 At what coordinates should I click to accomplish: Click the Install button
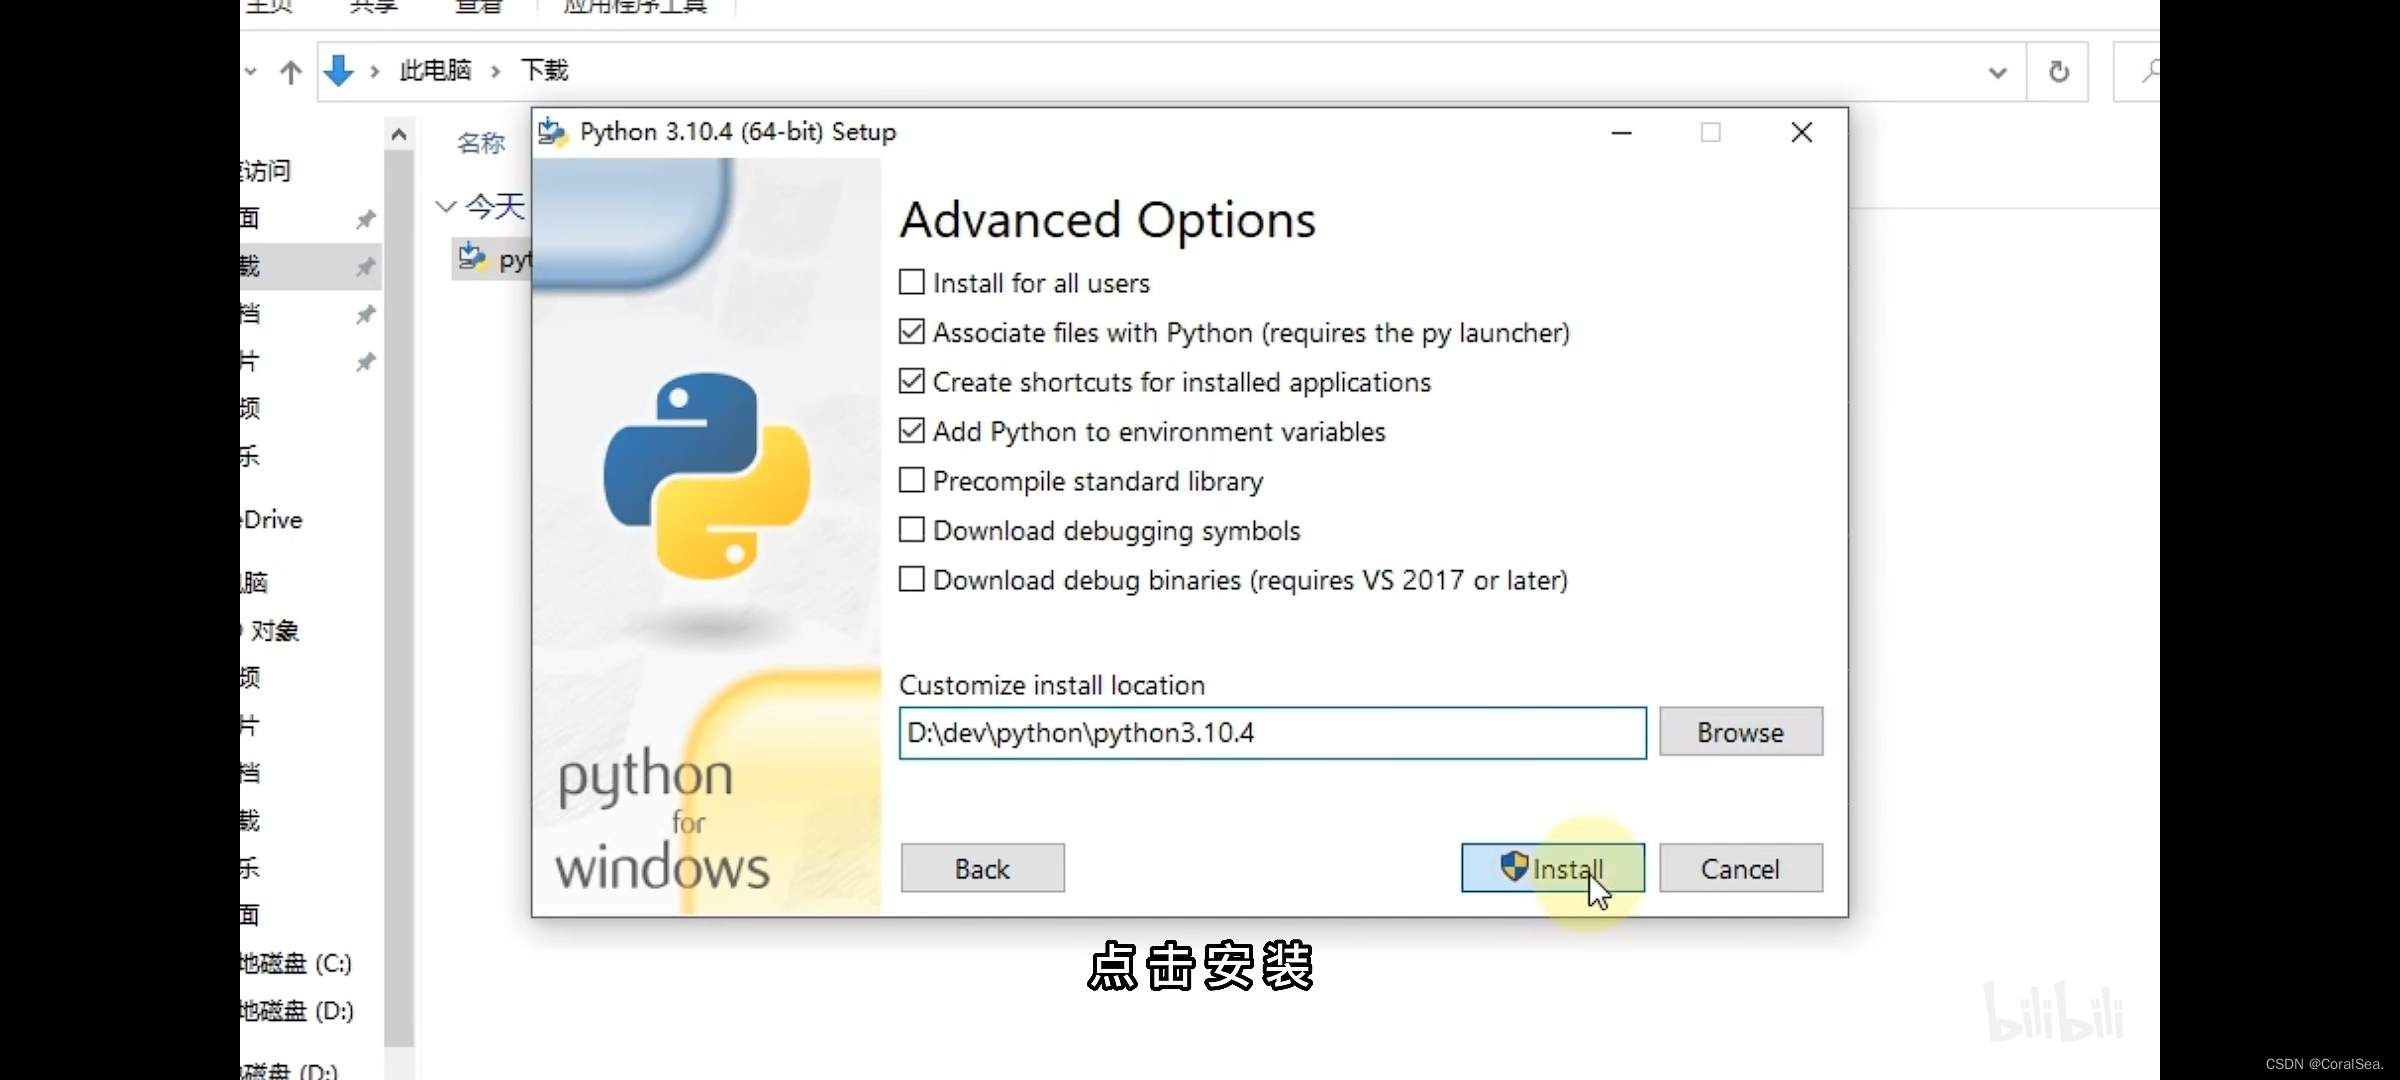[1552, 868]
